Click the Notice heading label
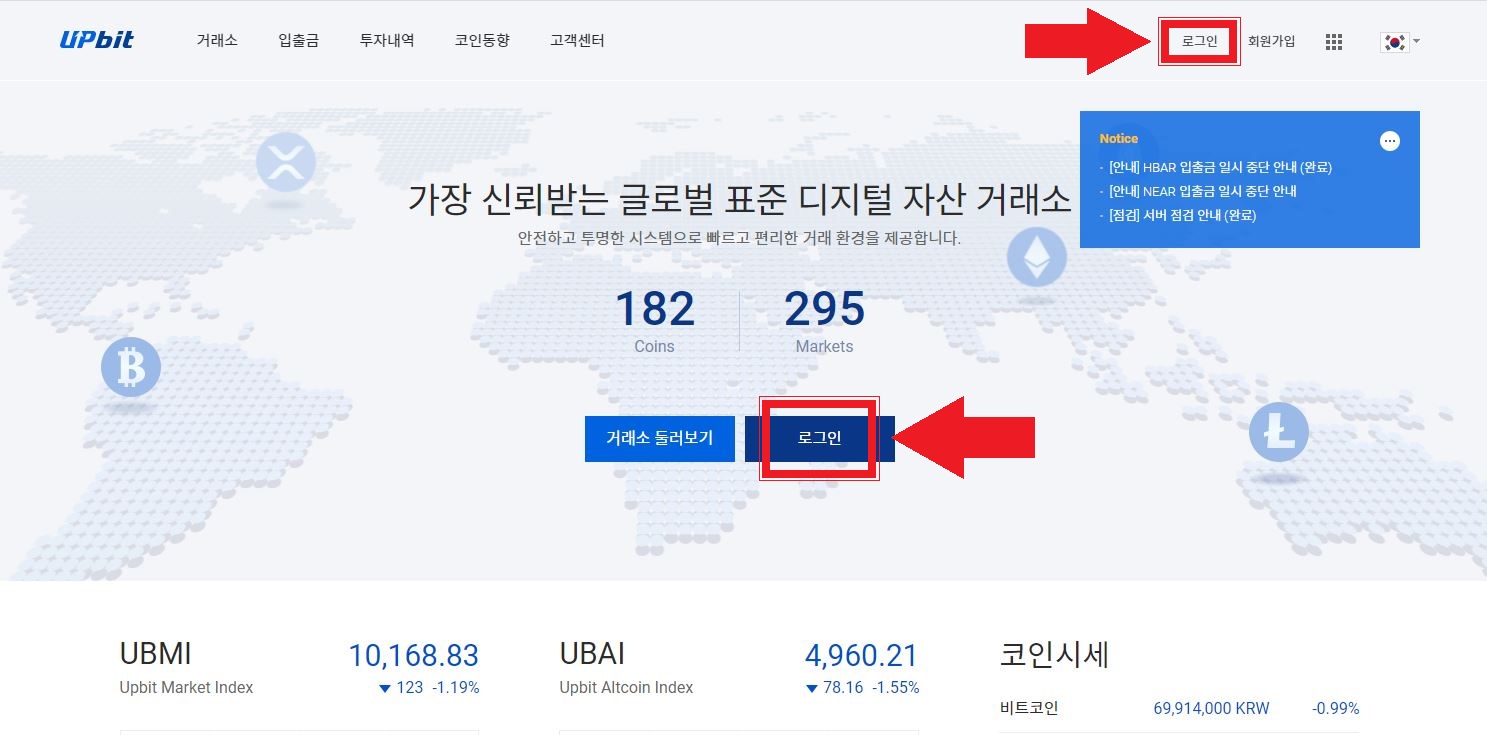The height and width of the screenshot is (735, 1487). coord(1118,139)
